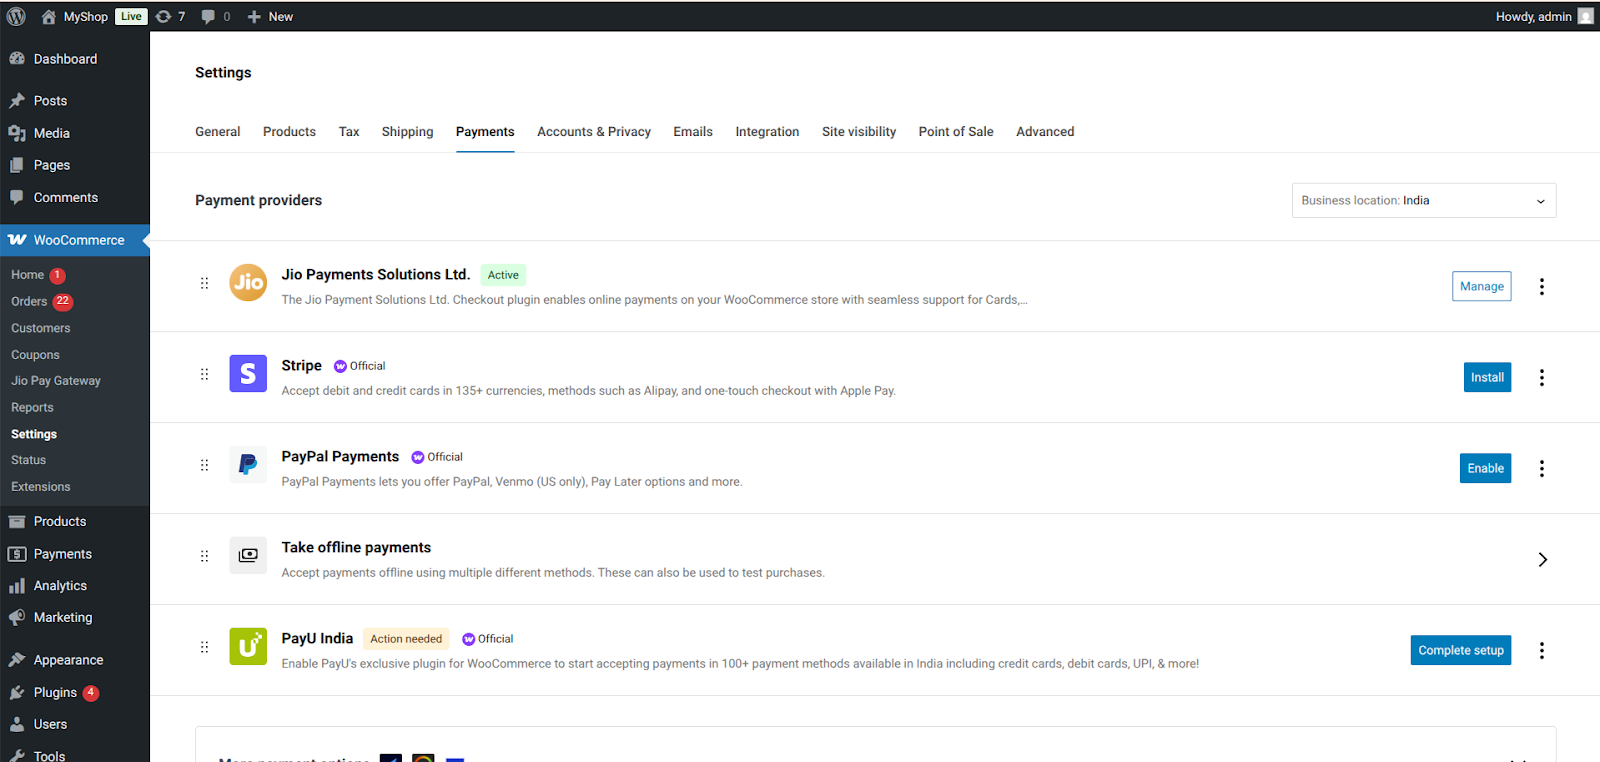Open the Customers submenu link
This screenshot has height=762, width=1600.
pyautogui.click(x=41, y=328)
